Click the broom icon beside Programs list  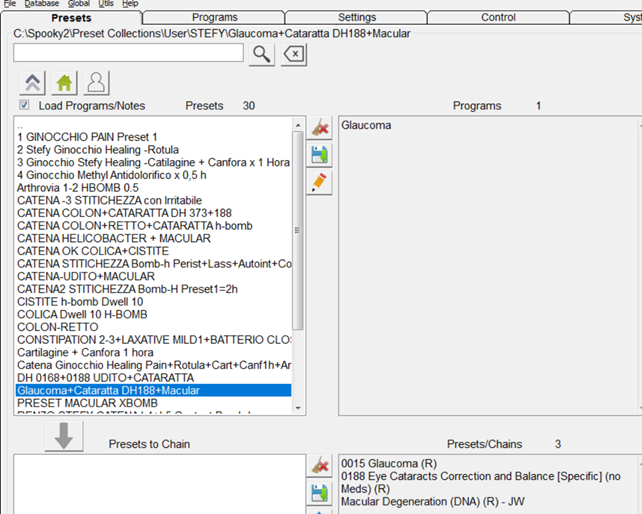pos(319,128)
